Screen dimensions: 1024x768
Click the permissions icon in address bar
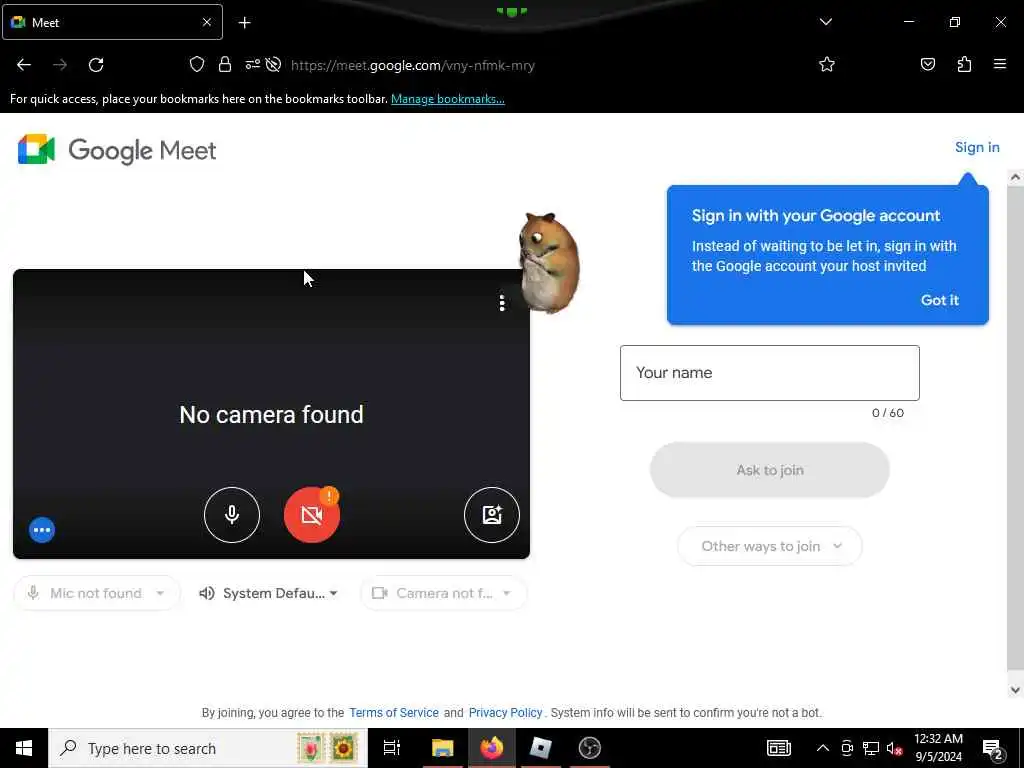(252, 64)
